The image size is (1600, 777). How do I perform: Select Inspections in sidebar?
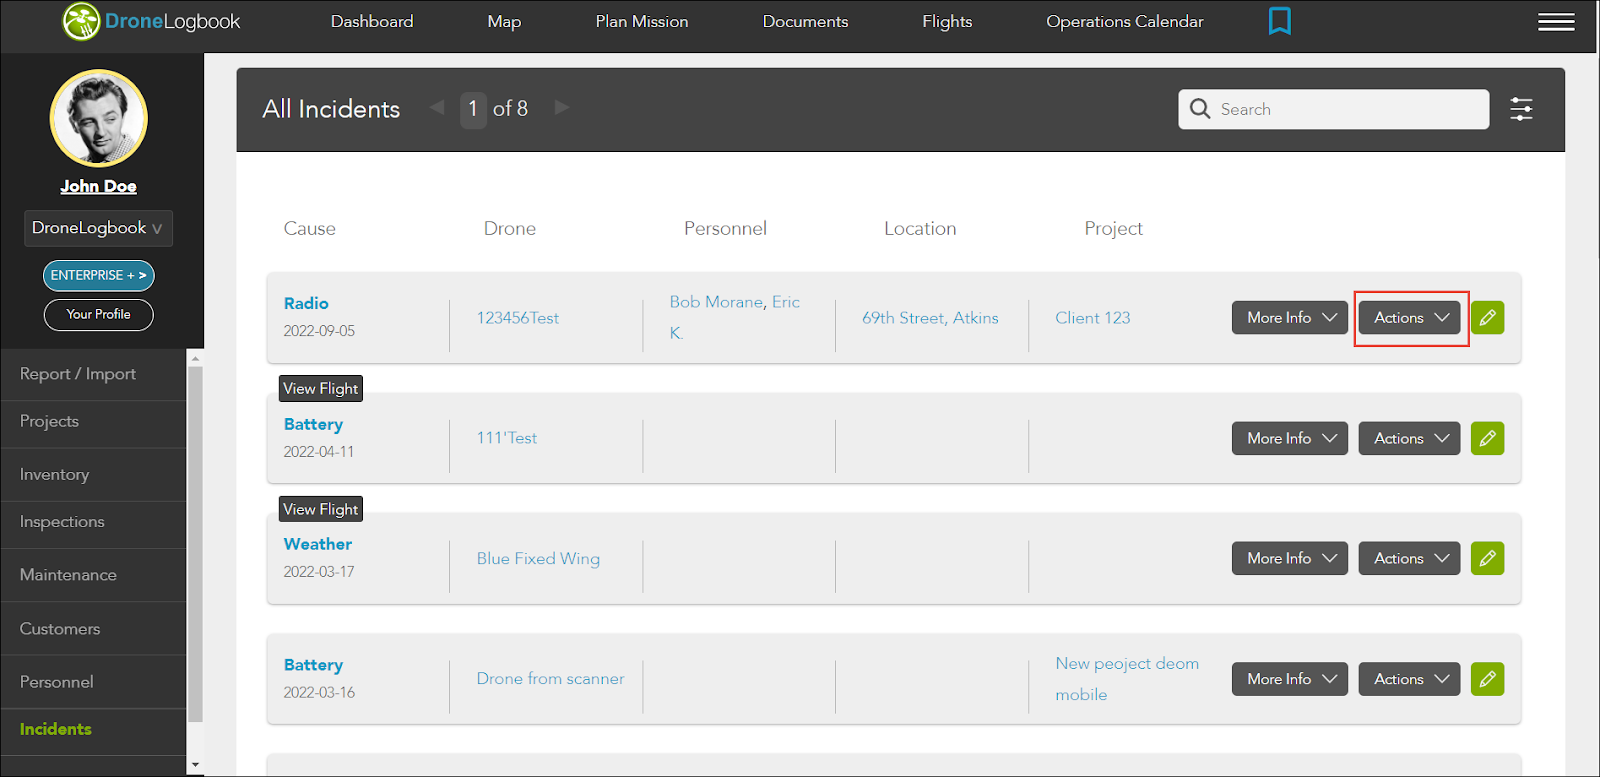93,522
